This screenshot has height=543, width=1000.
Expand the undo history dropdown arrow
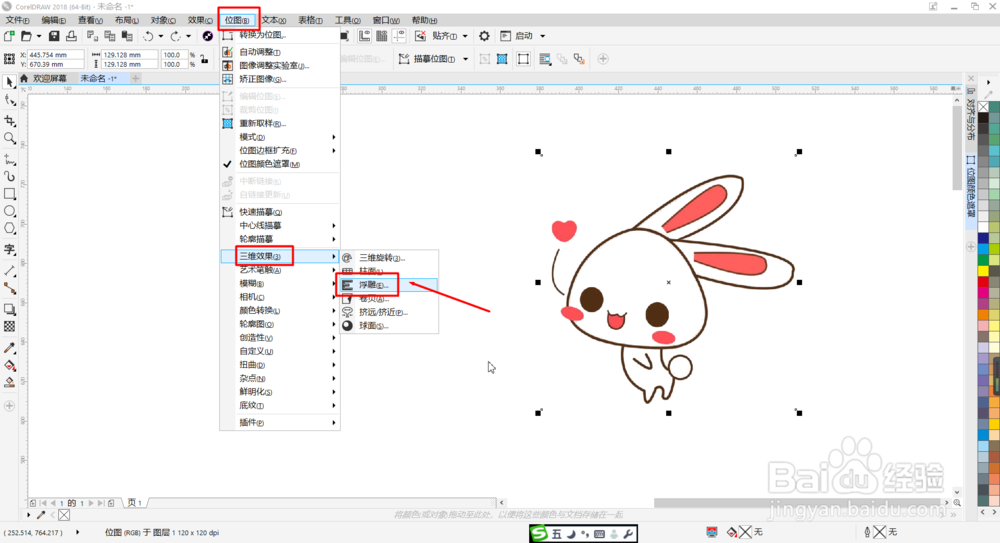pyautogui.click(x=161, y=36)
